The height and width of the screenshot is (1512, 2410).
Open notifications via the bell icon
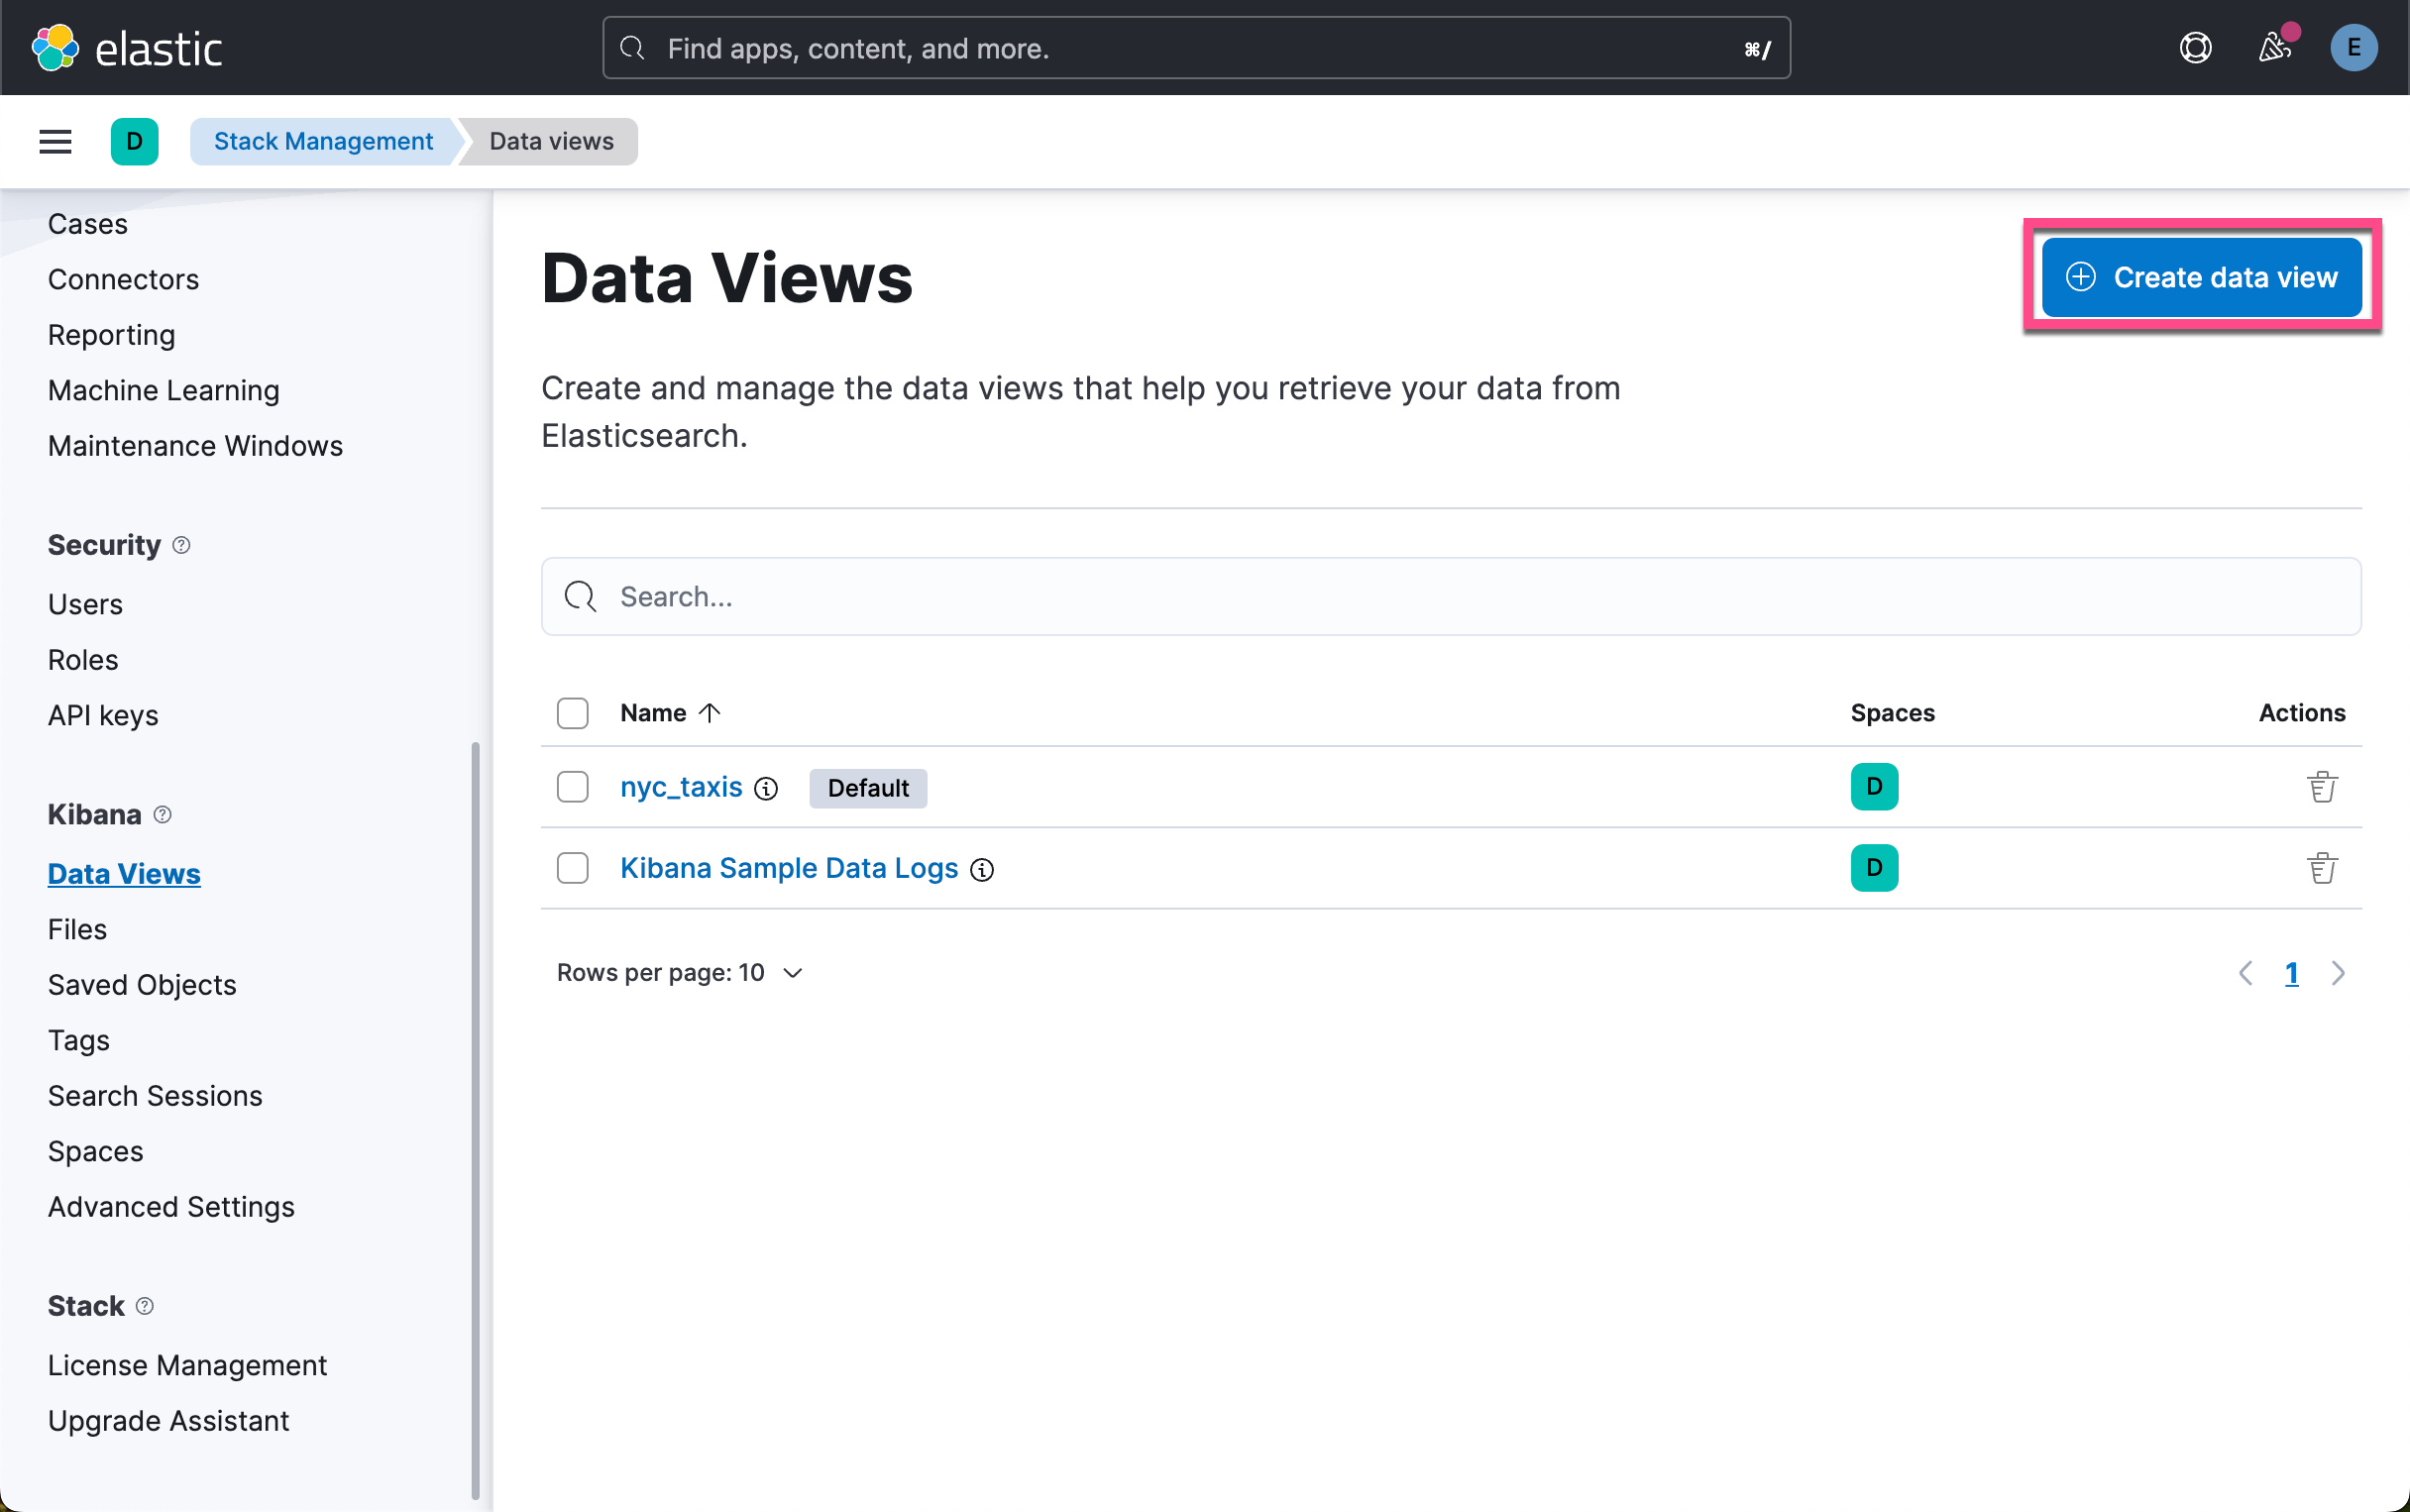click(x=2274, y=47)
